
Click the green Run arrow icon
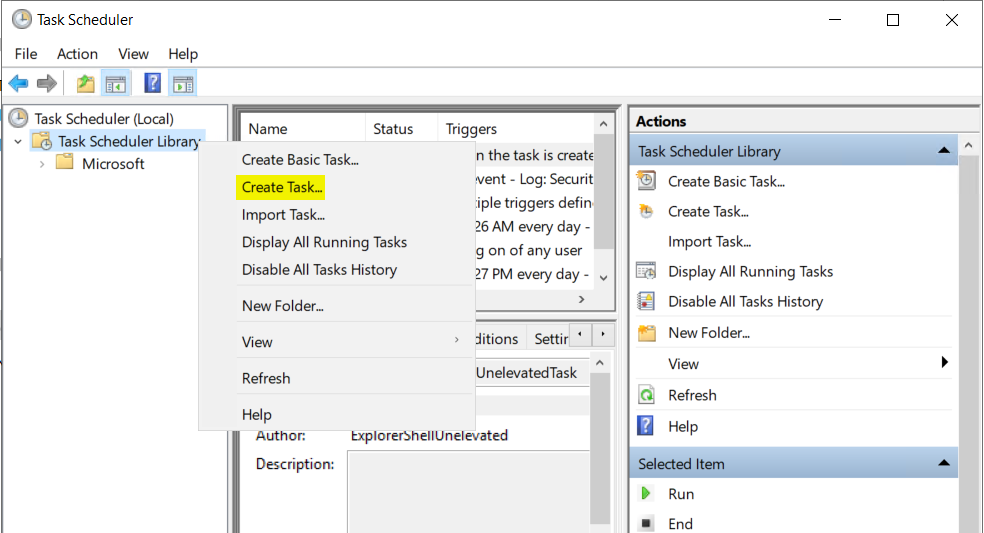[646, 493]
